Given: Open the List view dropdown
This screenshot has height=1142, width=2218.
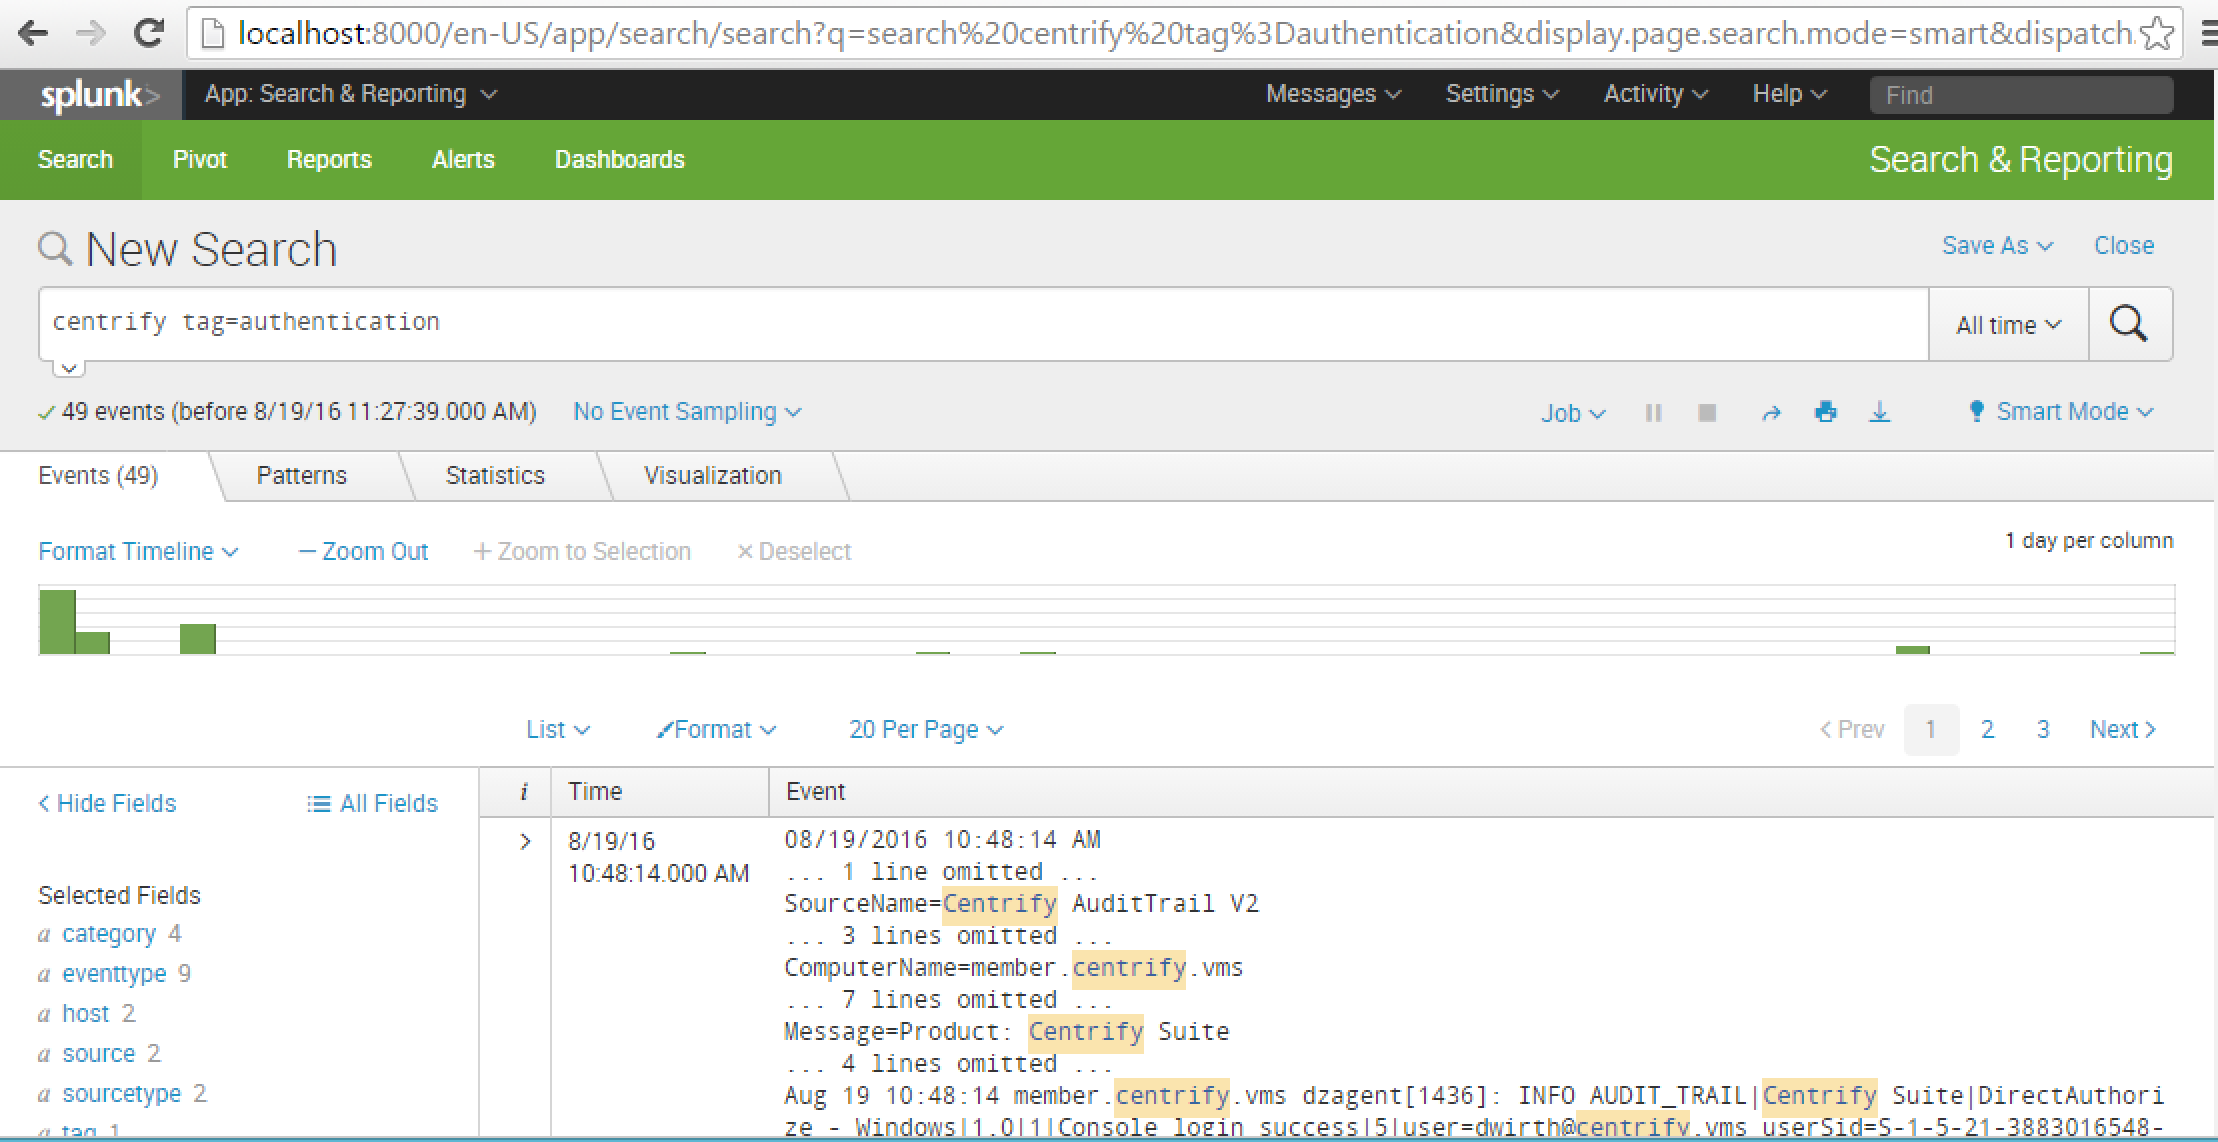Looking at the screenshot, I should pos(558,730).
